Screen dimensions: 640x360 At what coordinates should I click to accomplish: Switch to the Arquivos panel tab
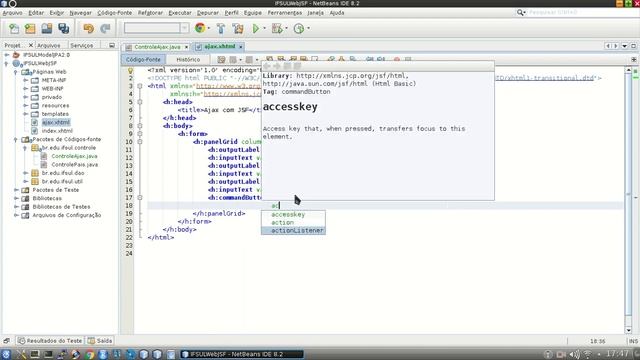(49, 45)
